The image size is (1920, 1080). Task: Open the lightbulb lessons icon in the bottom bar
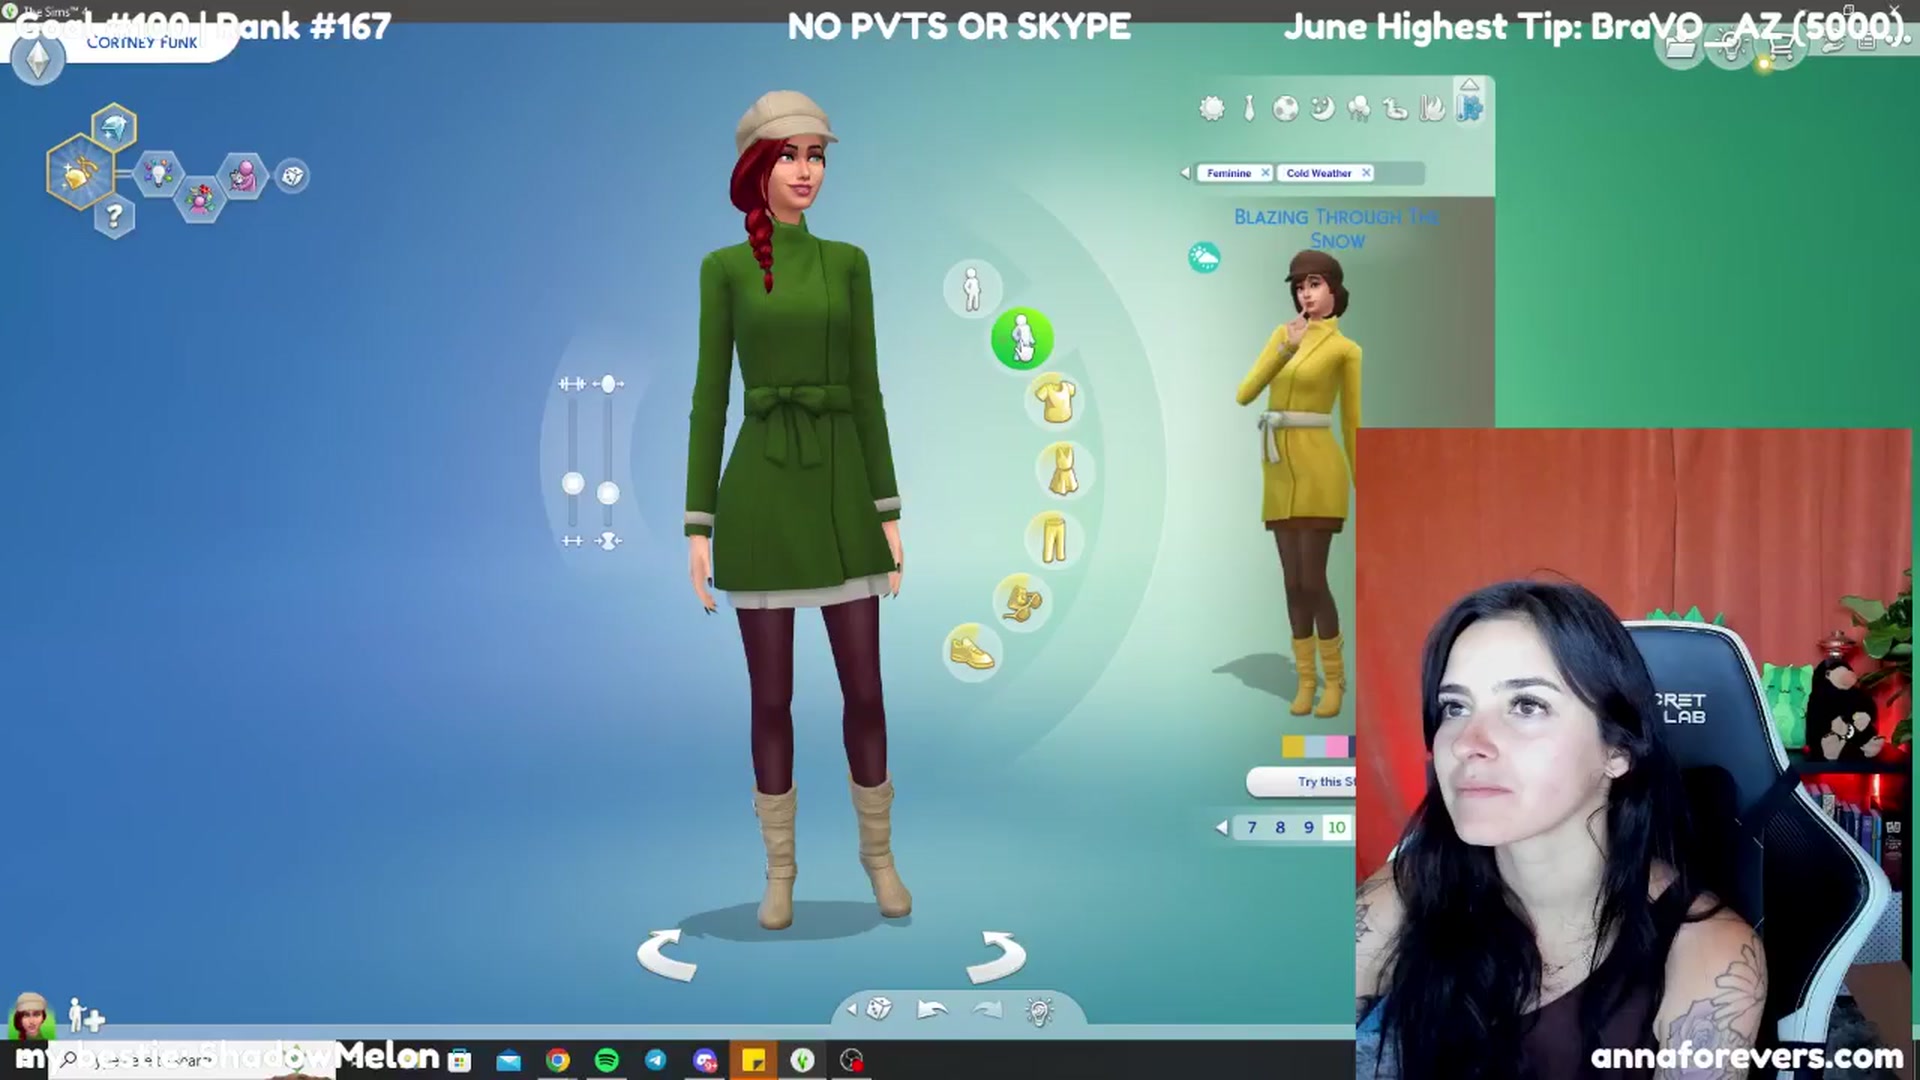tap(1039, 1011)
